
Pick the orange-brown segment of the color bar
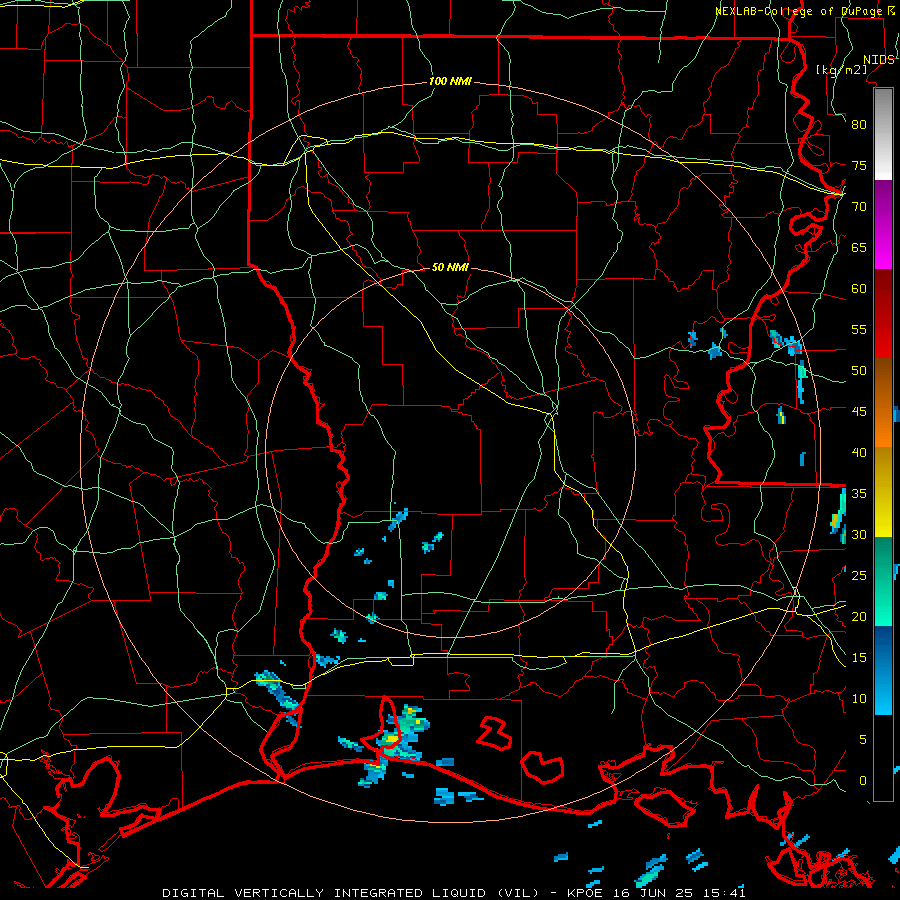coord(883,402)
